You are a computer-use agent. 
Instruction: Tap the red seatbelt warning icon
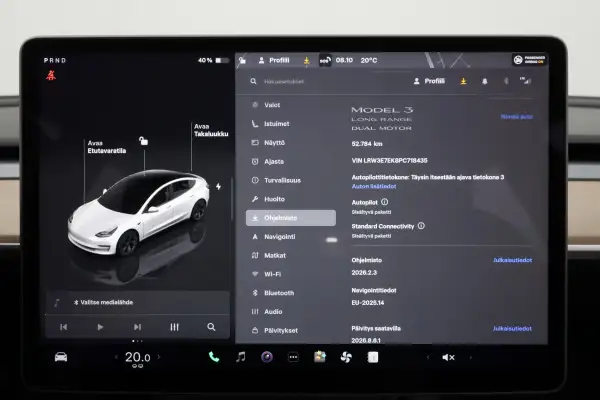[x=51, y=75]
